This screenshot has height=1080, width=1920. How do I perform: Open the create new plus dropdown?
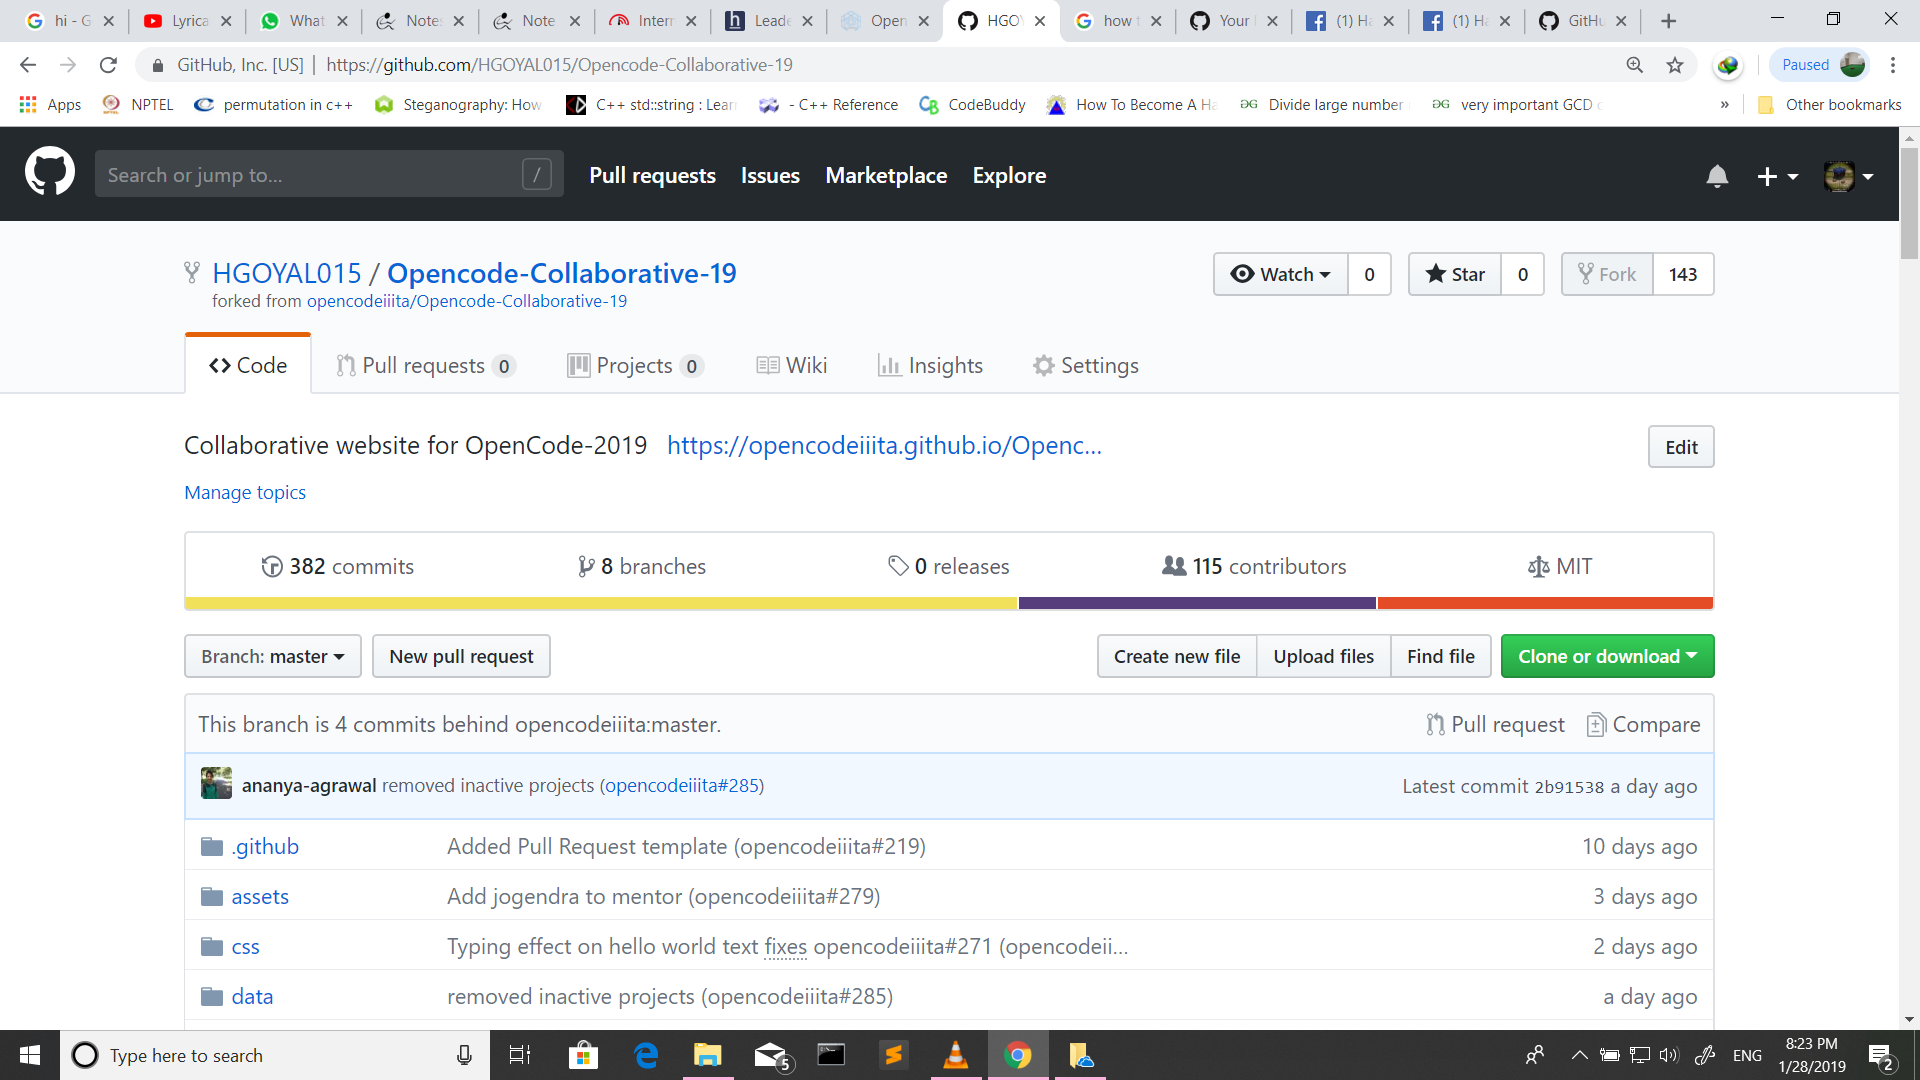pos(1777,177)
